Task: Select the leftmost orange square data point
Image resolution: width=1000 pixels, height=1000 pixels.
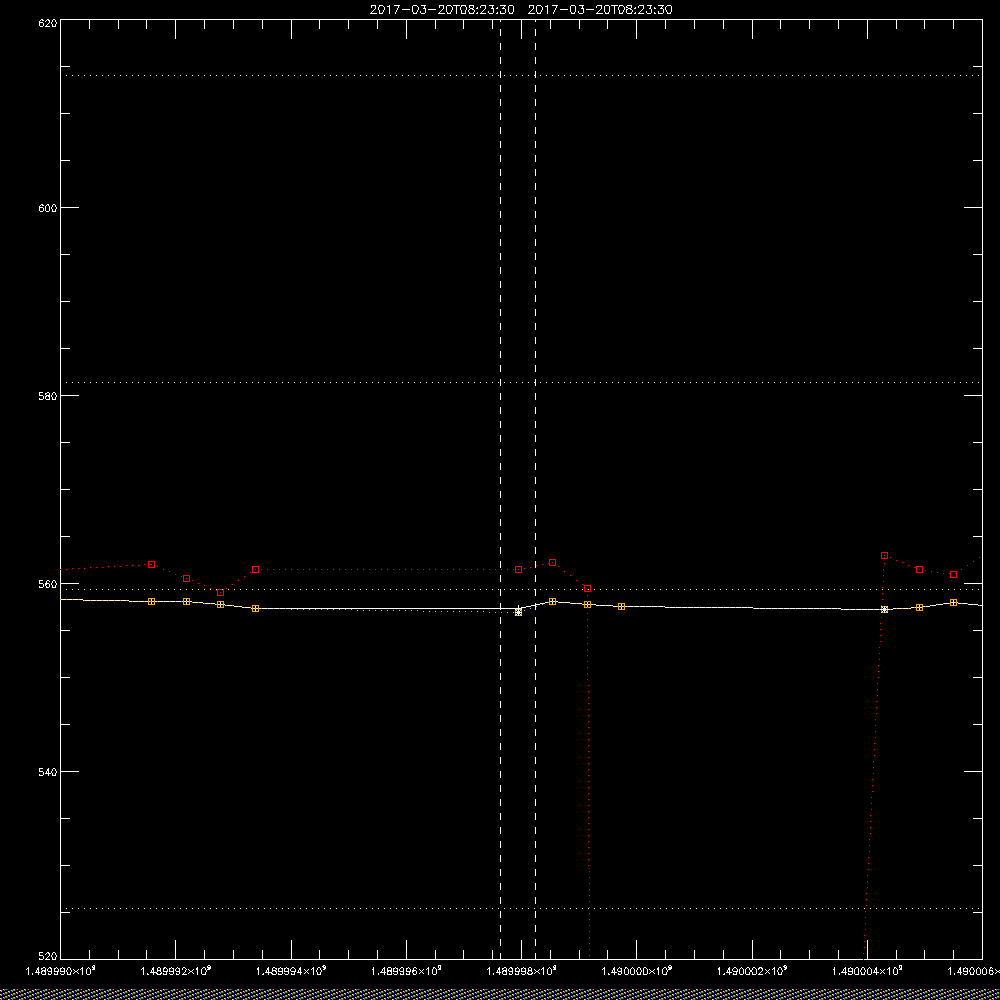Action: [x=151, y=601]
